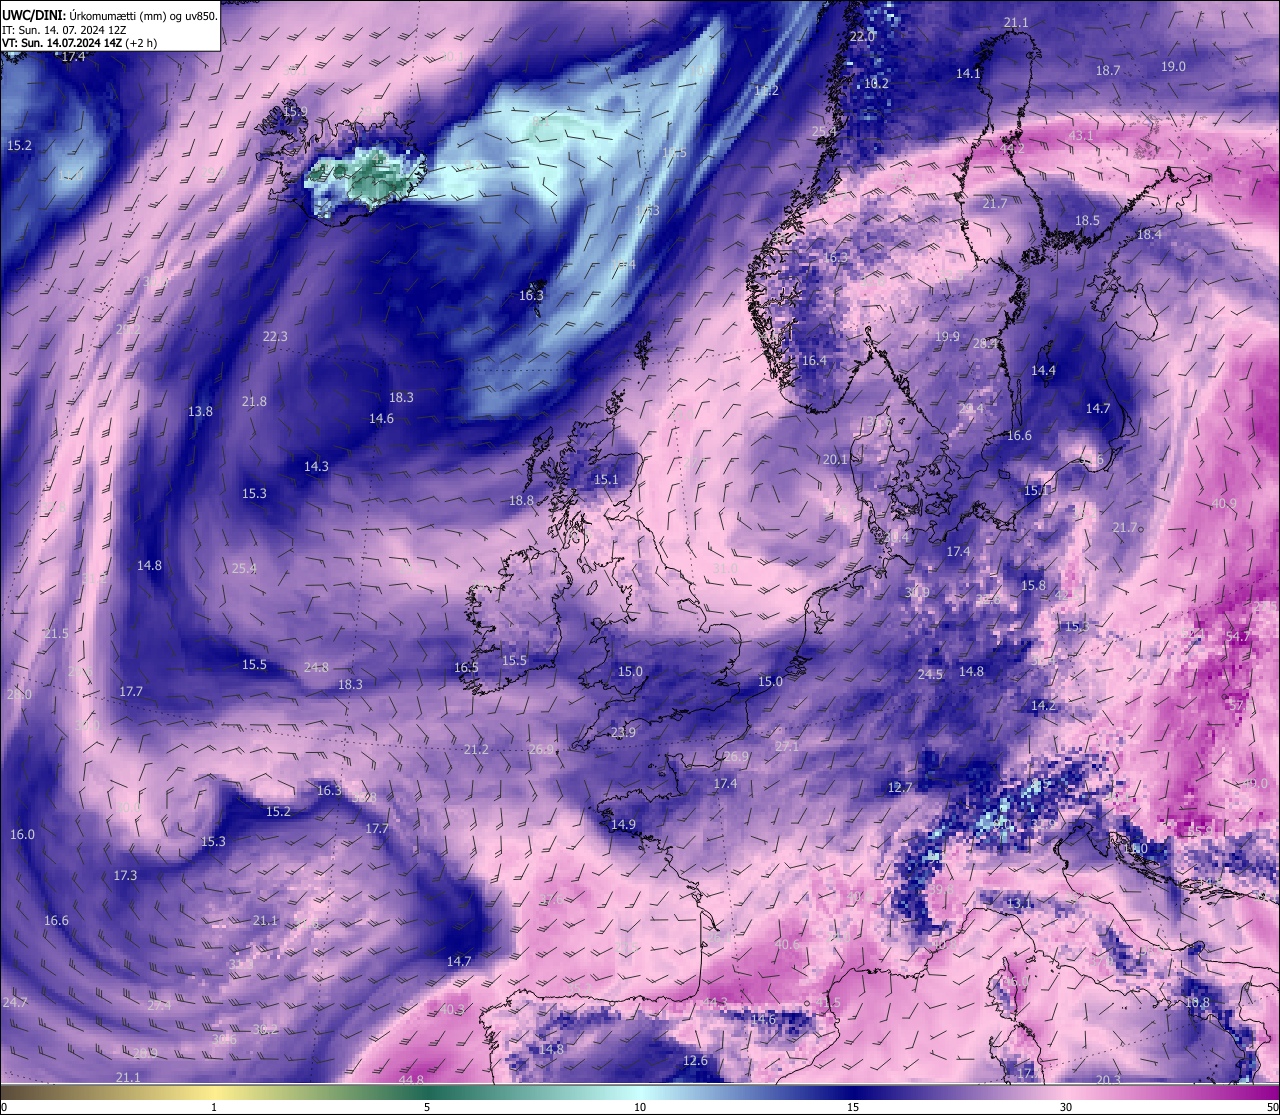Click the 54.7 value label

tap(1238, 637)
